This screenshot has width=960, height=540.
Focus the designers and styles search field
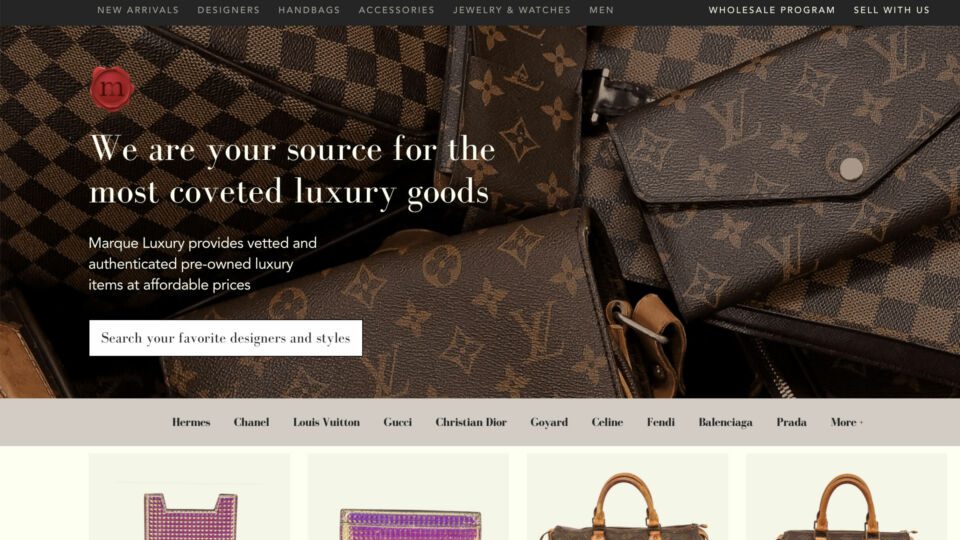225,338
